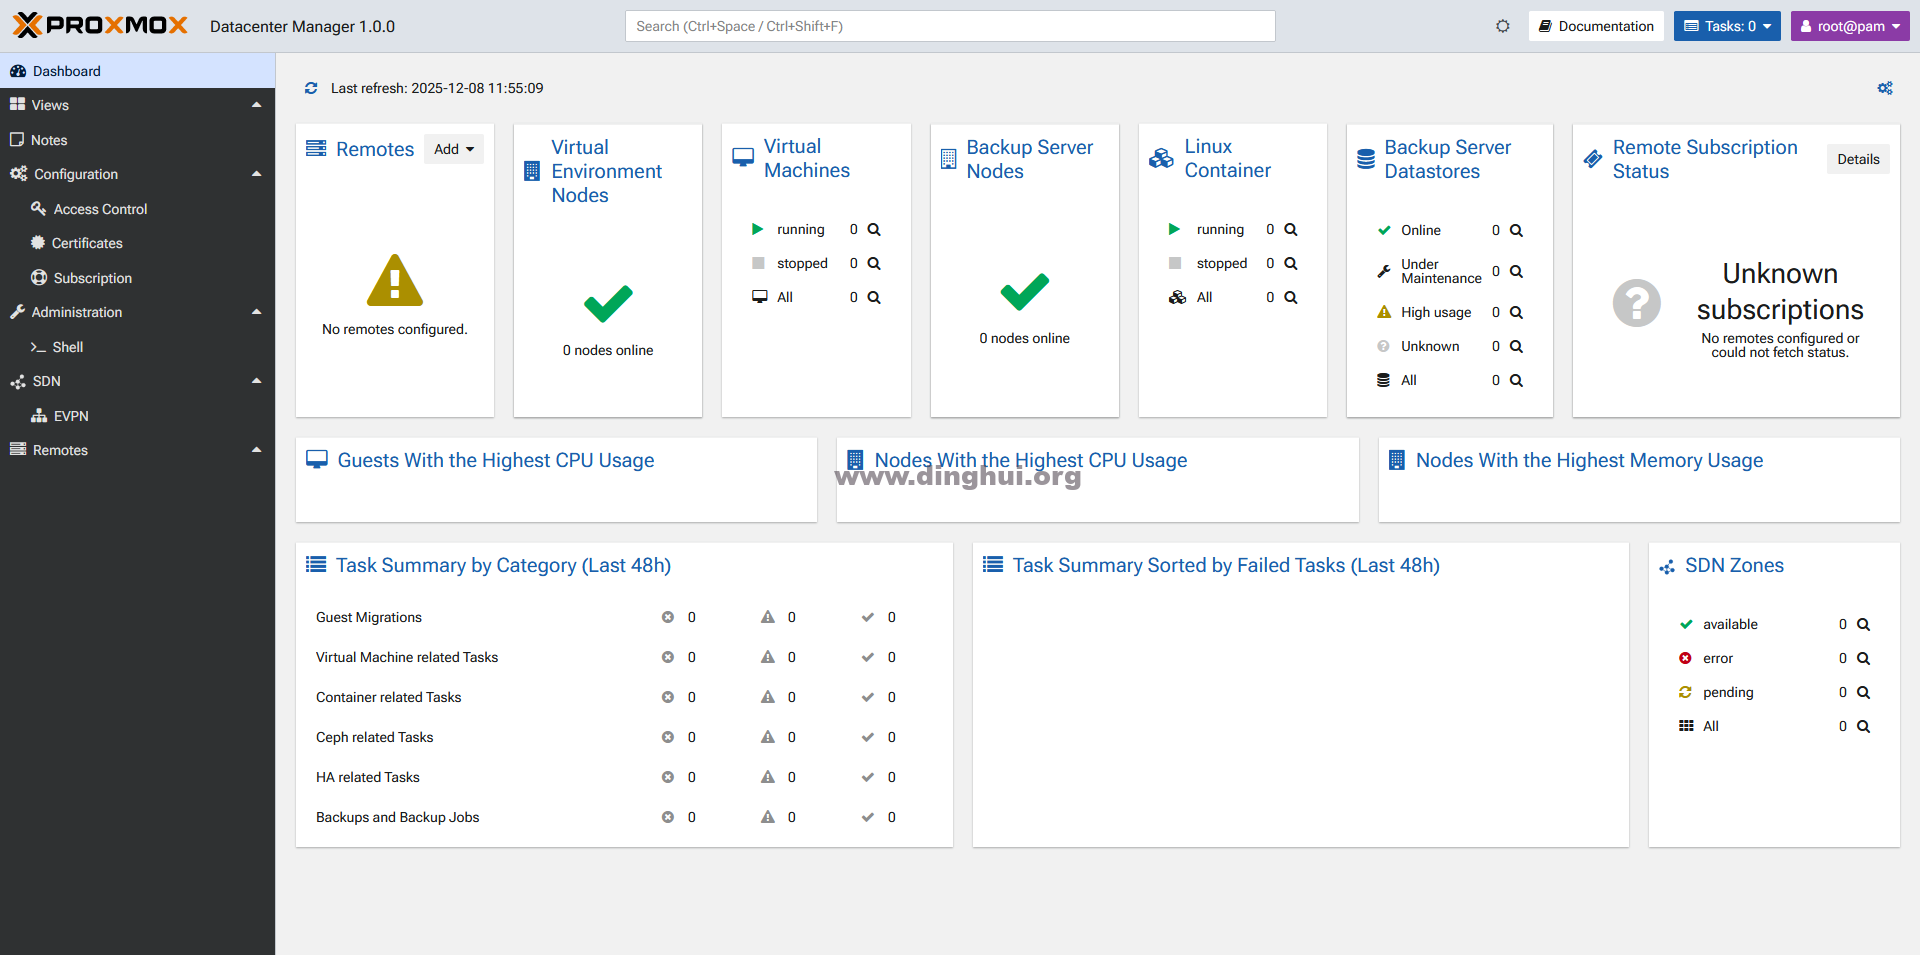1920x955 pixels.
Task: Click the theme toggle sun icon
Action: pos(1502,26)
